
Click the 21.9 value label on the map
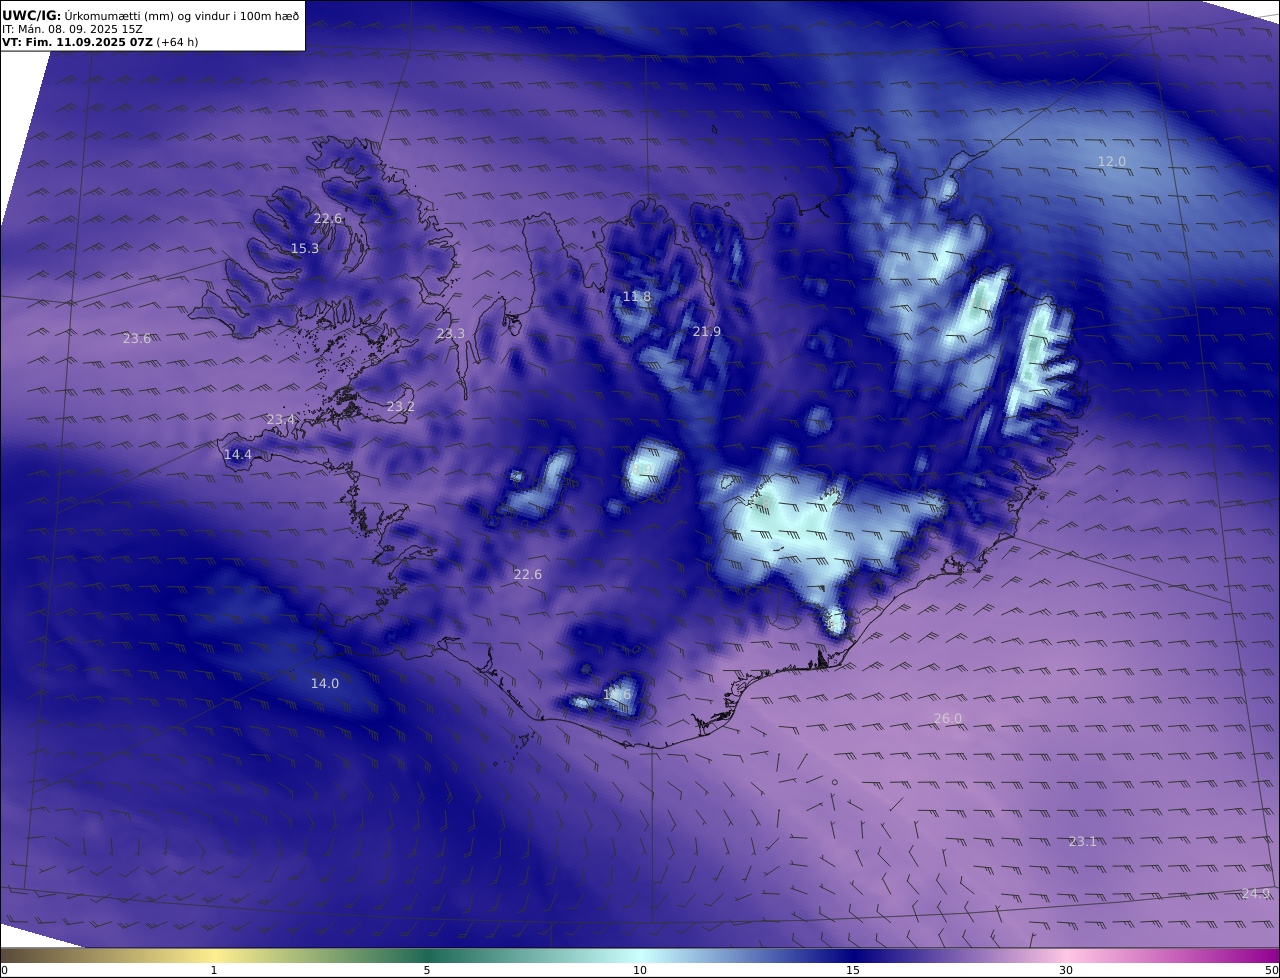click(707, 332)
